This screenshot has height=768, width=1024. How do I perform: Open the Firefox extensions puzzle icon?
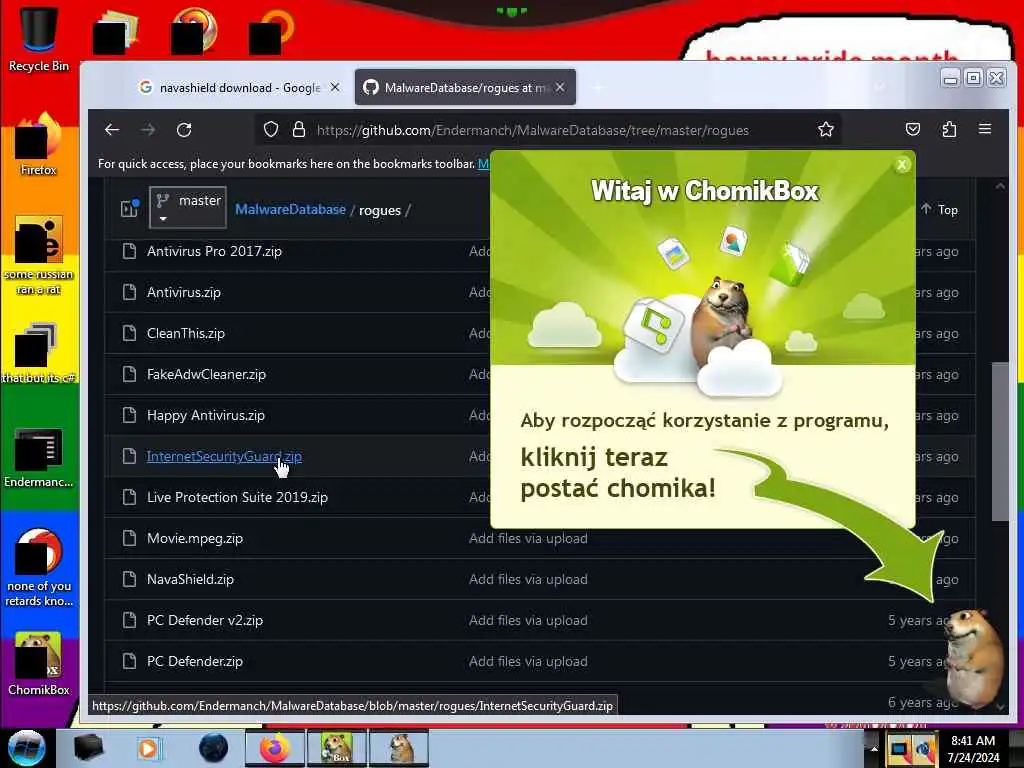[x=950, y=129]
